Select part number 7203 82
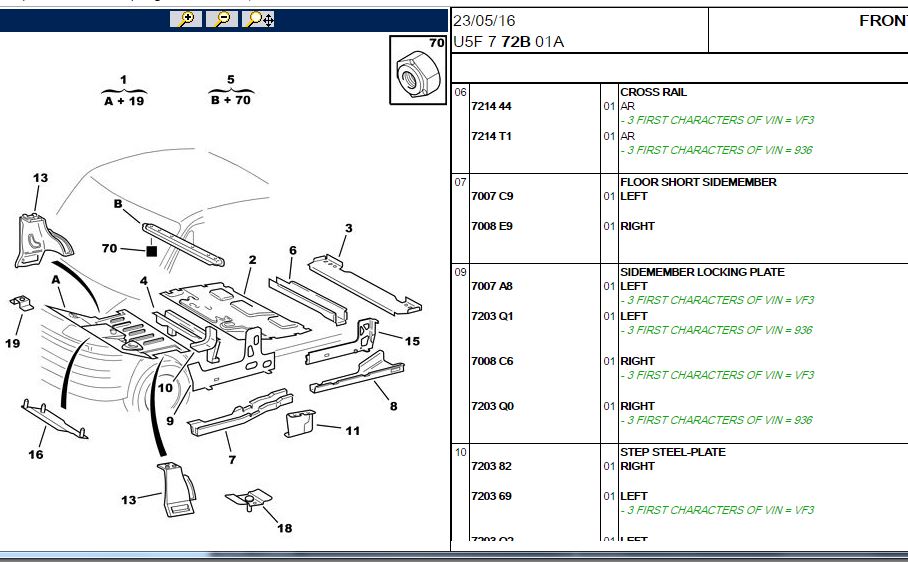The width and height of the screenshot is (908, 562). (492, 466)
